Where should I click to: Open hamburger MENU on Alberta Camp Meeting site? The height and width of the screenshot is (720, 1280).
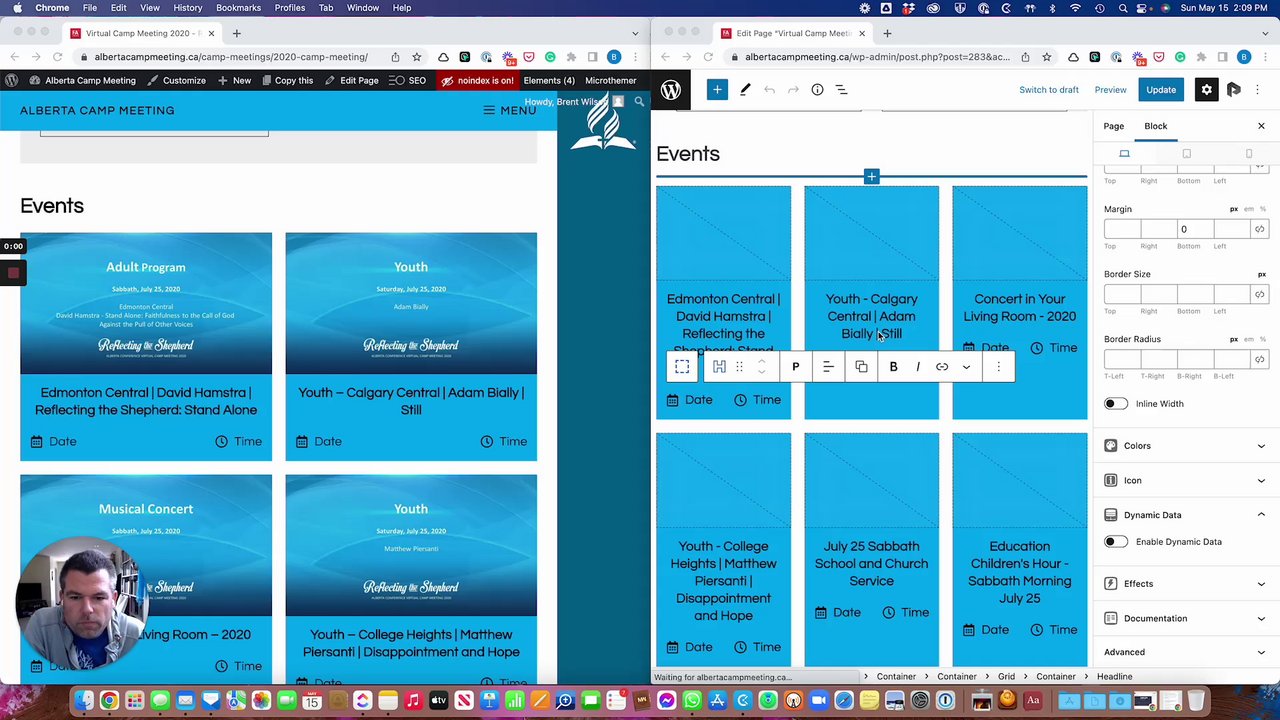click(510, 110)
